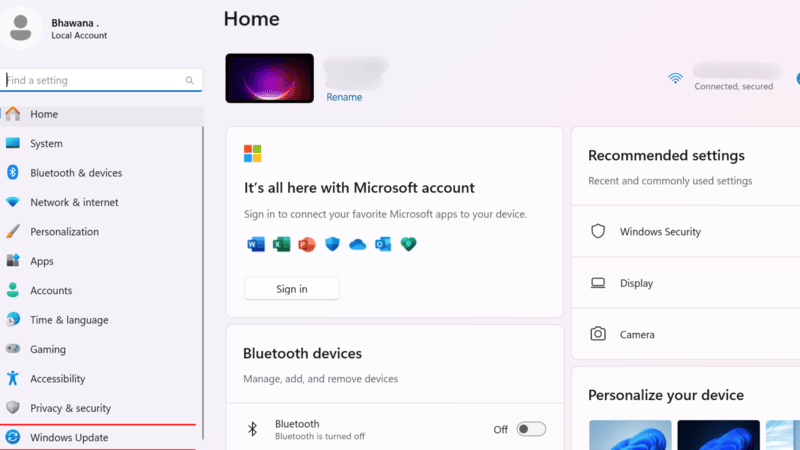Image resolution: width=800 pixels, height=450 pixels.
Task: Go to Network & internet
Action: 100,202
